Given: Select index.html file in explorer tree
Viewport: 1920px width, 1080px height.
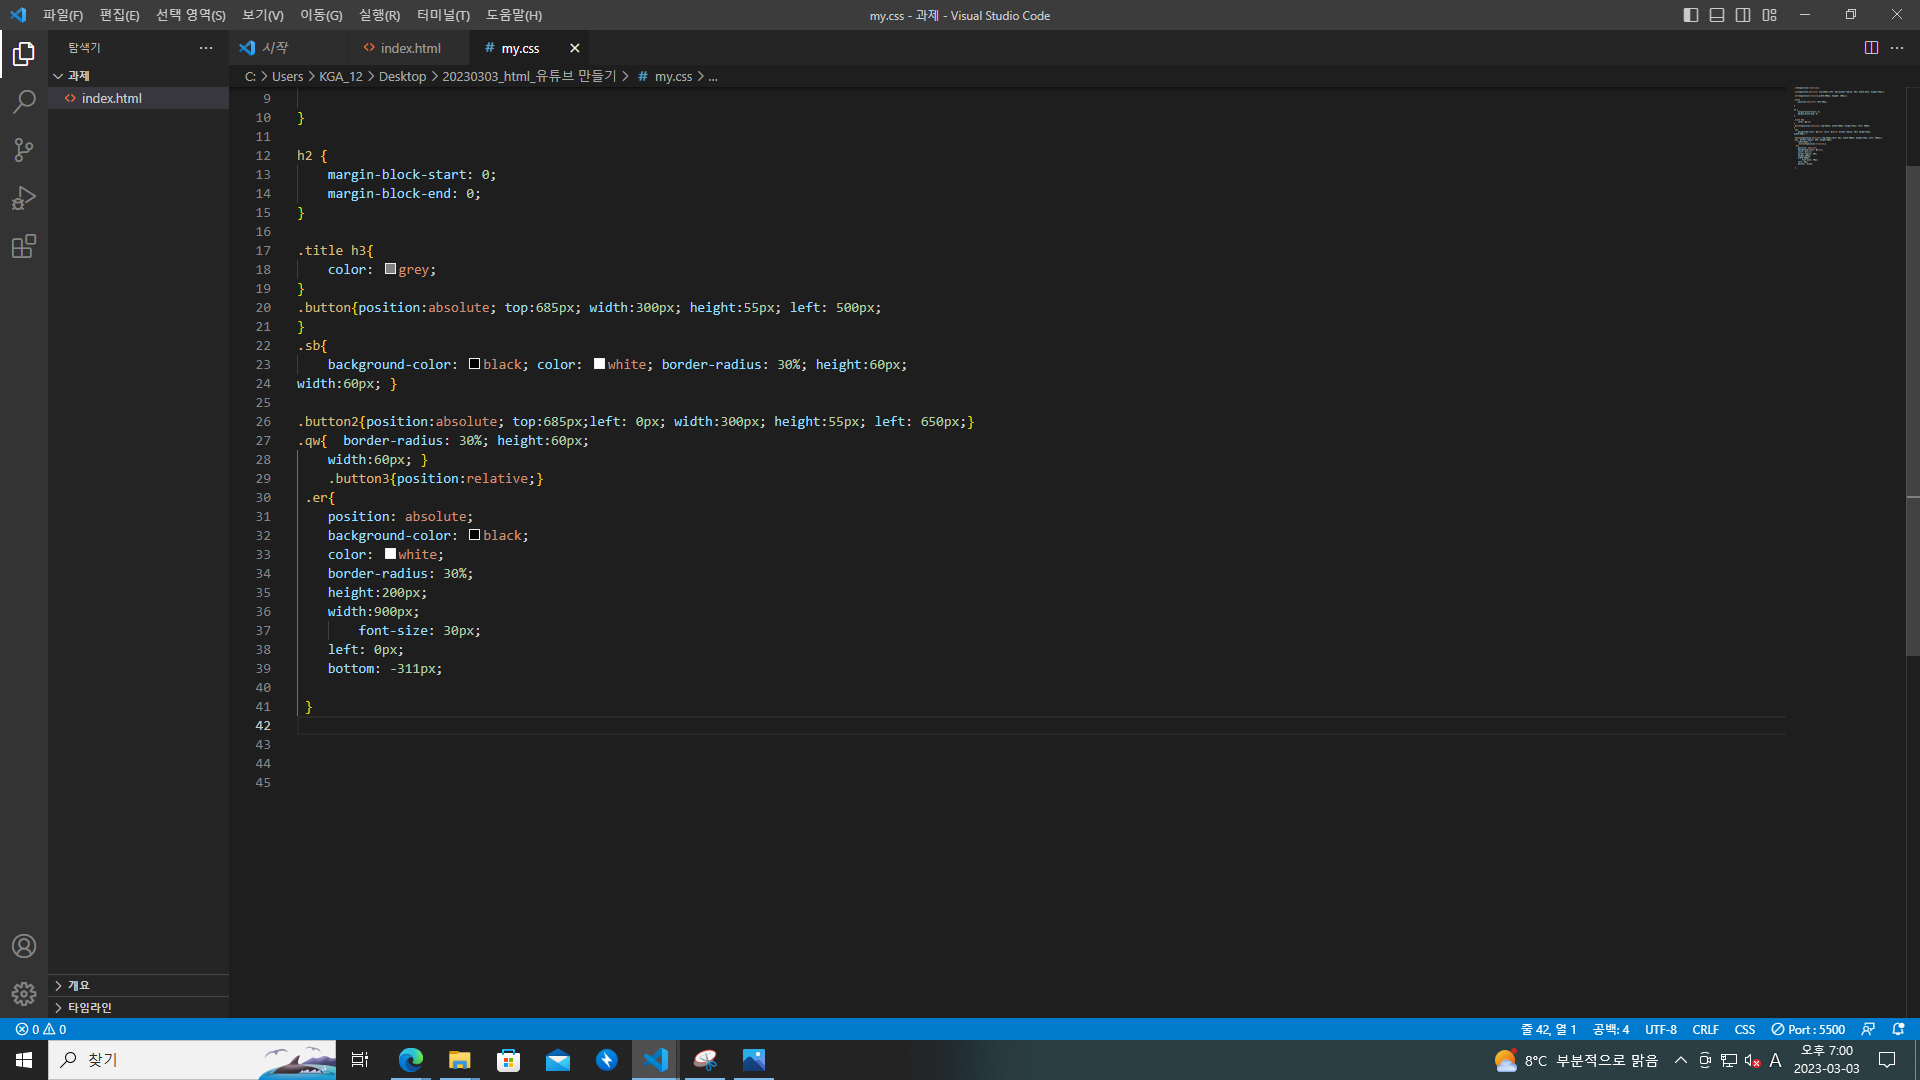Looking at the screenshot, I should (112, 98).
